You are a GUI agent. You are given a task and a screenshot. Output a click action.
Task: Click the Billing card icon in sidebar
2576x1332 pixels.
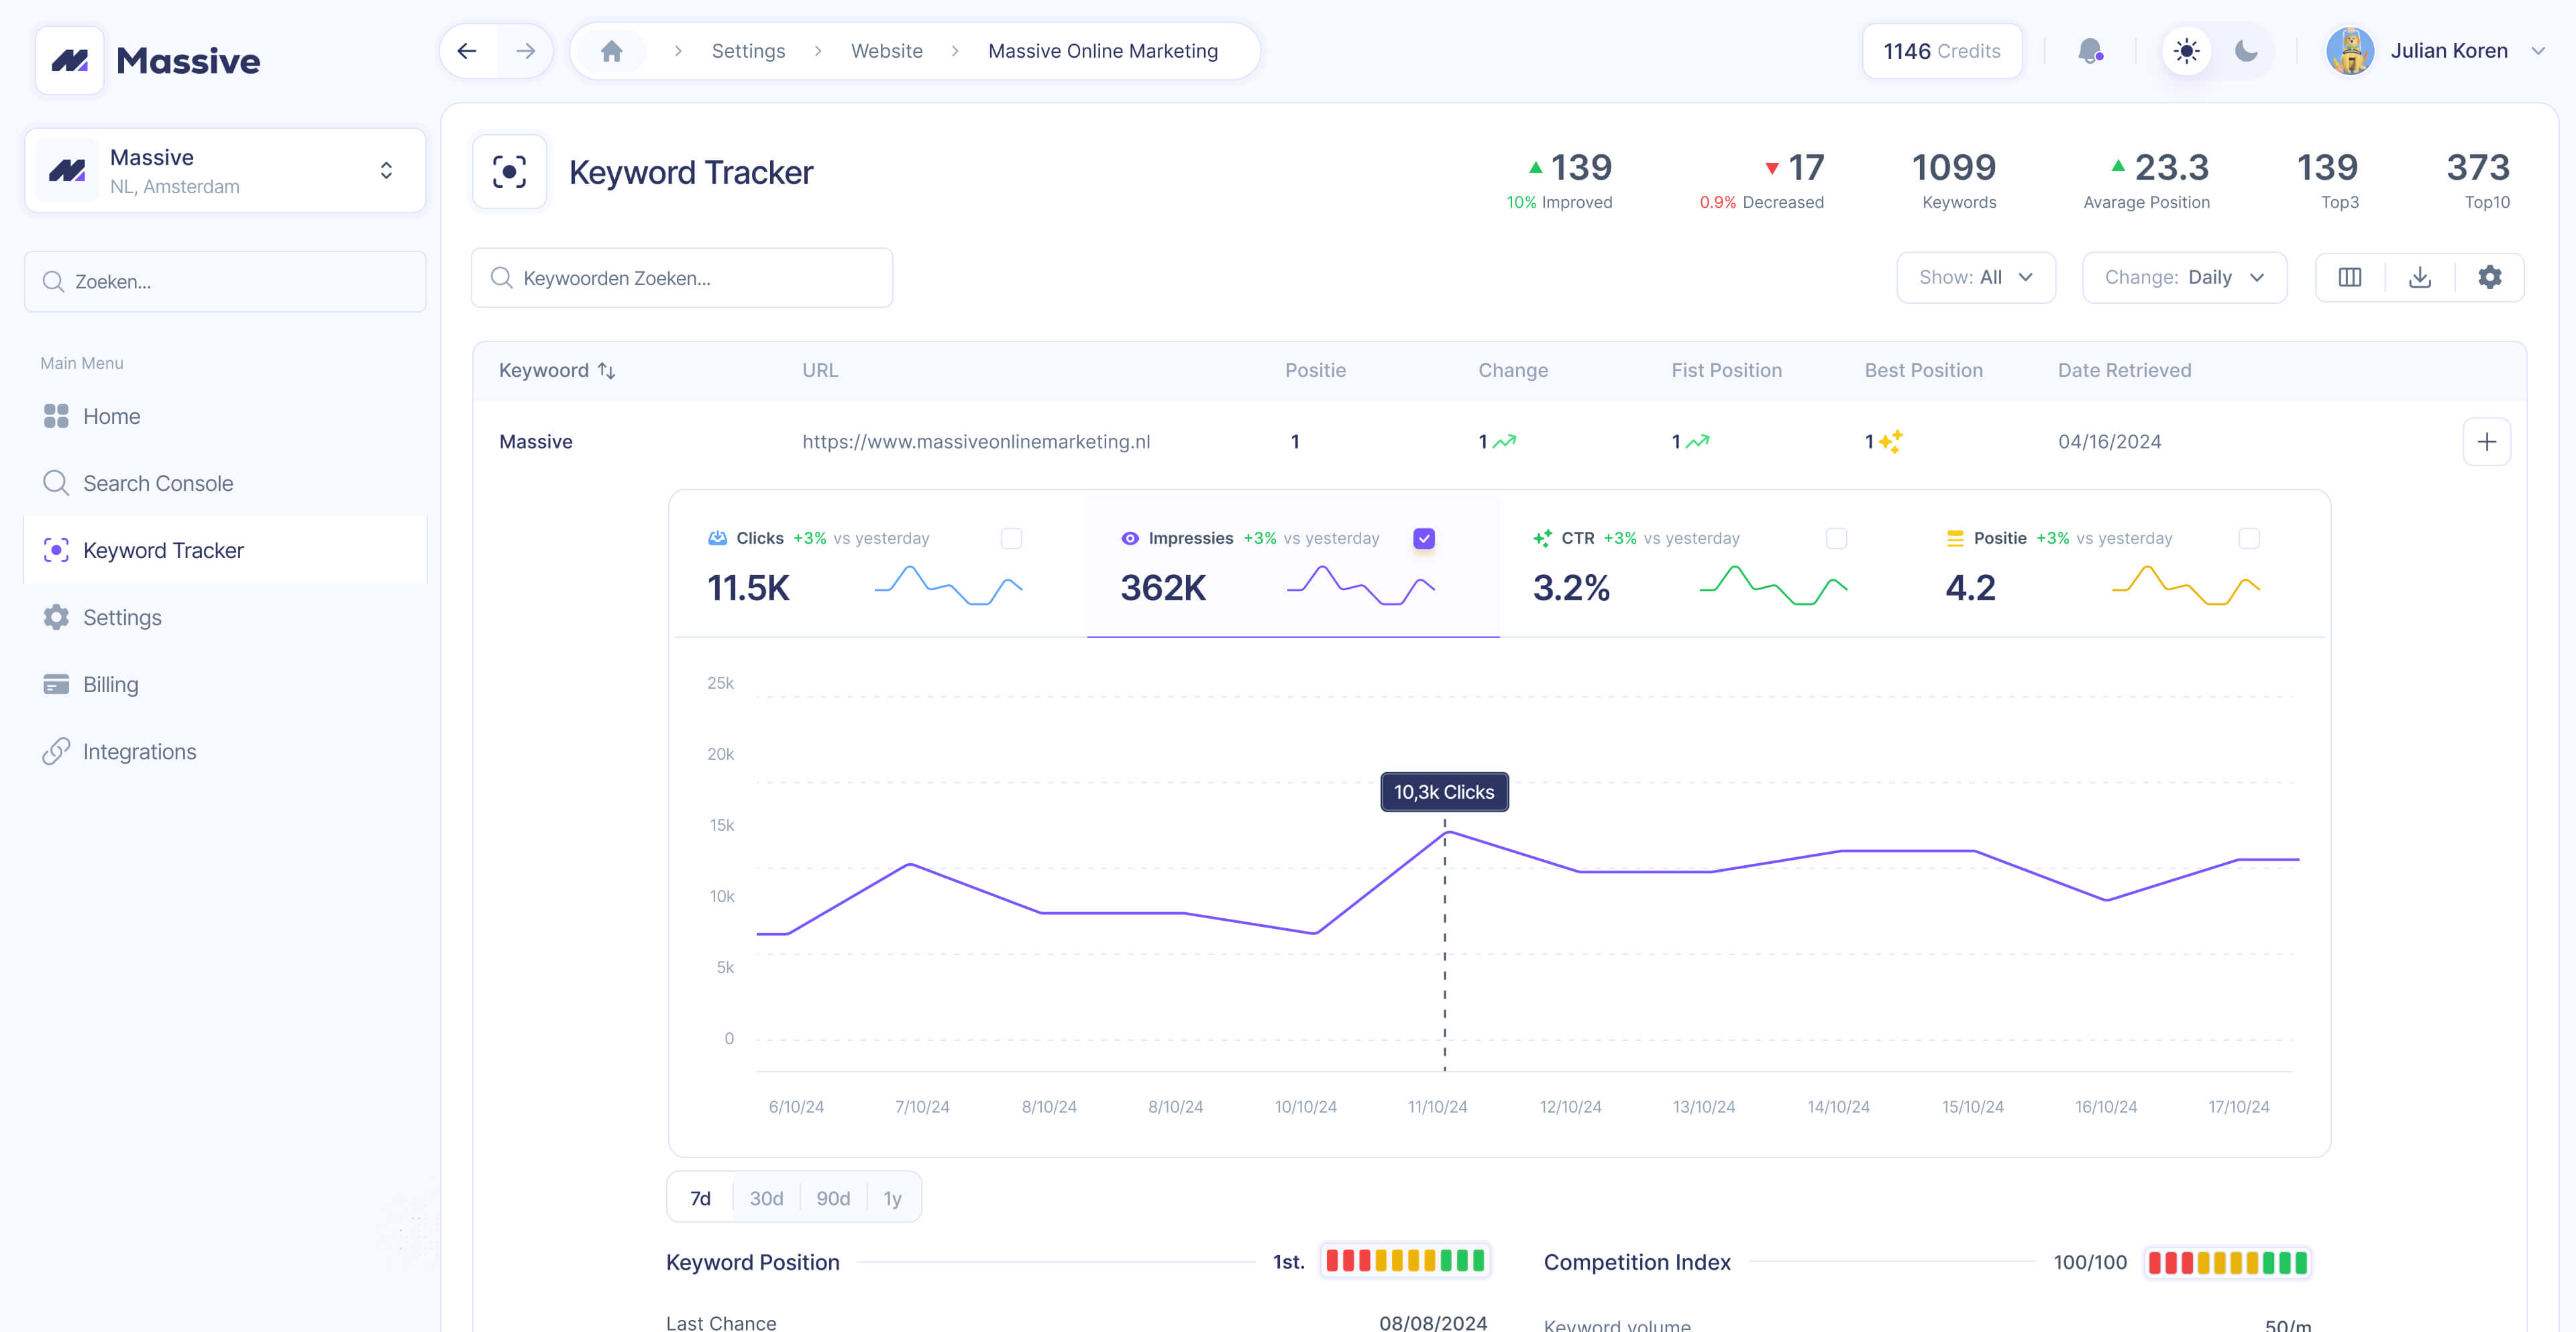pos(56,684)
